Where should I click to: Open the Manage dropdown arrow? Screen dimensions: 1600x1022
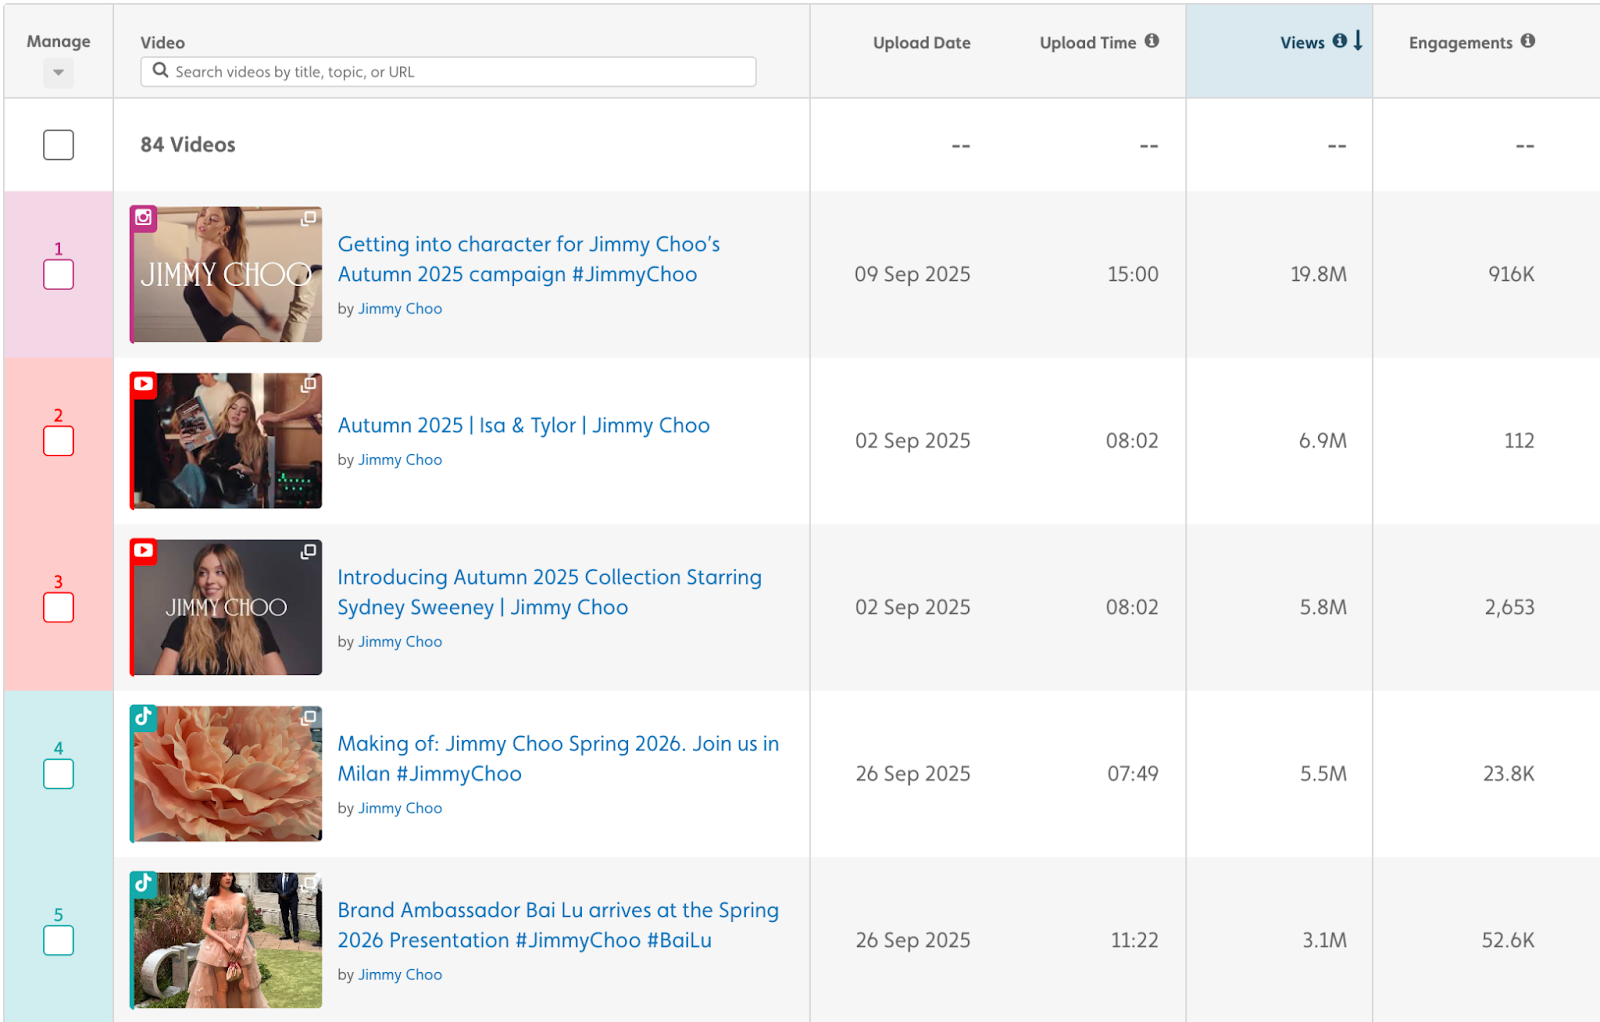[59, 73]
